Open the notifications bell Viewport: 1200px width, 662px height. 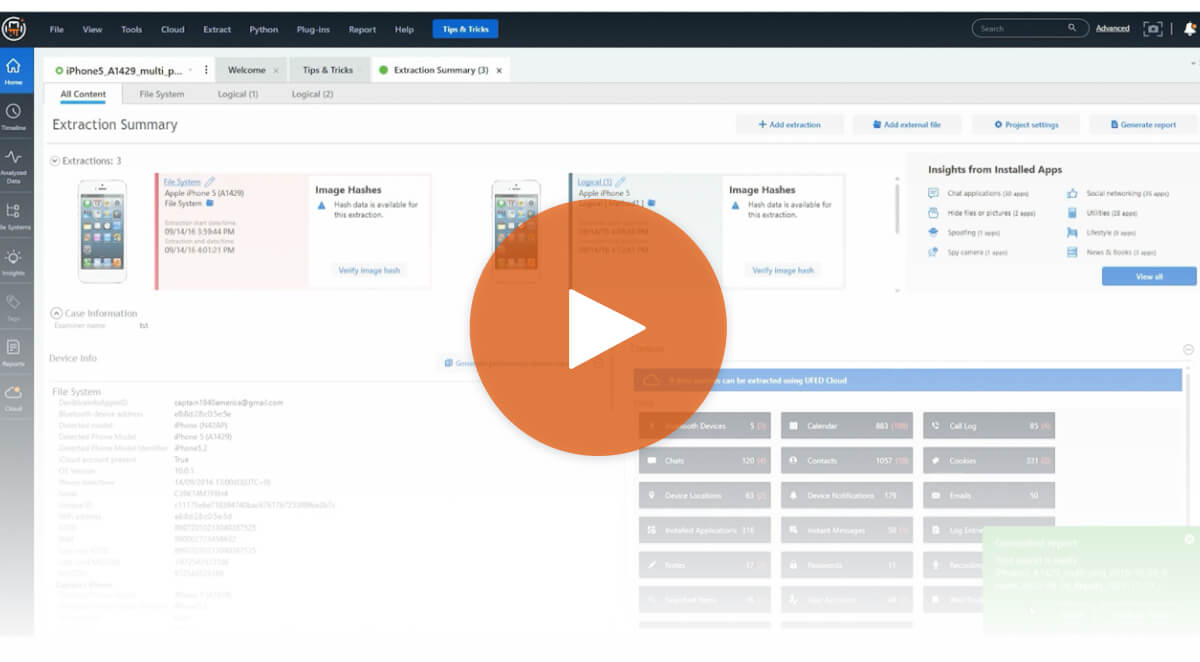(1189, 29)
